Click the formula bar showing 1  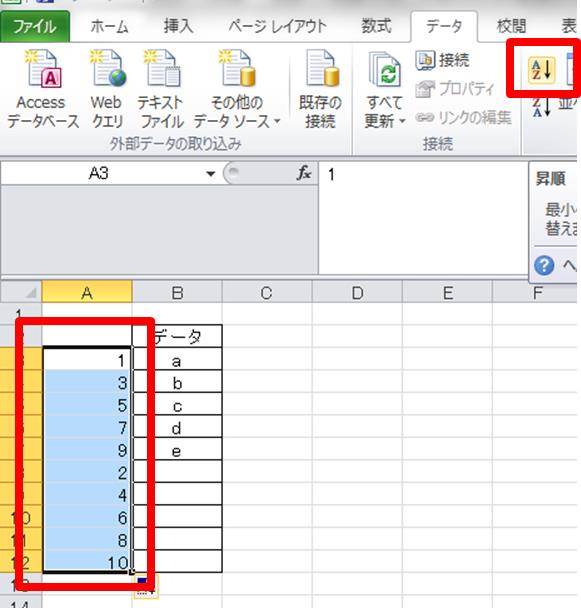[423, 217]
